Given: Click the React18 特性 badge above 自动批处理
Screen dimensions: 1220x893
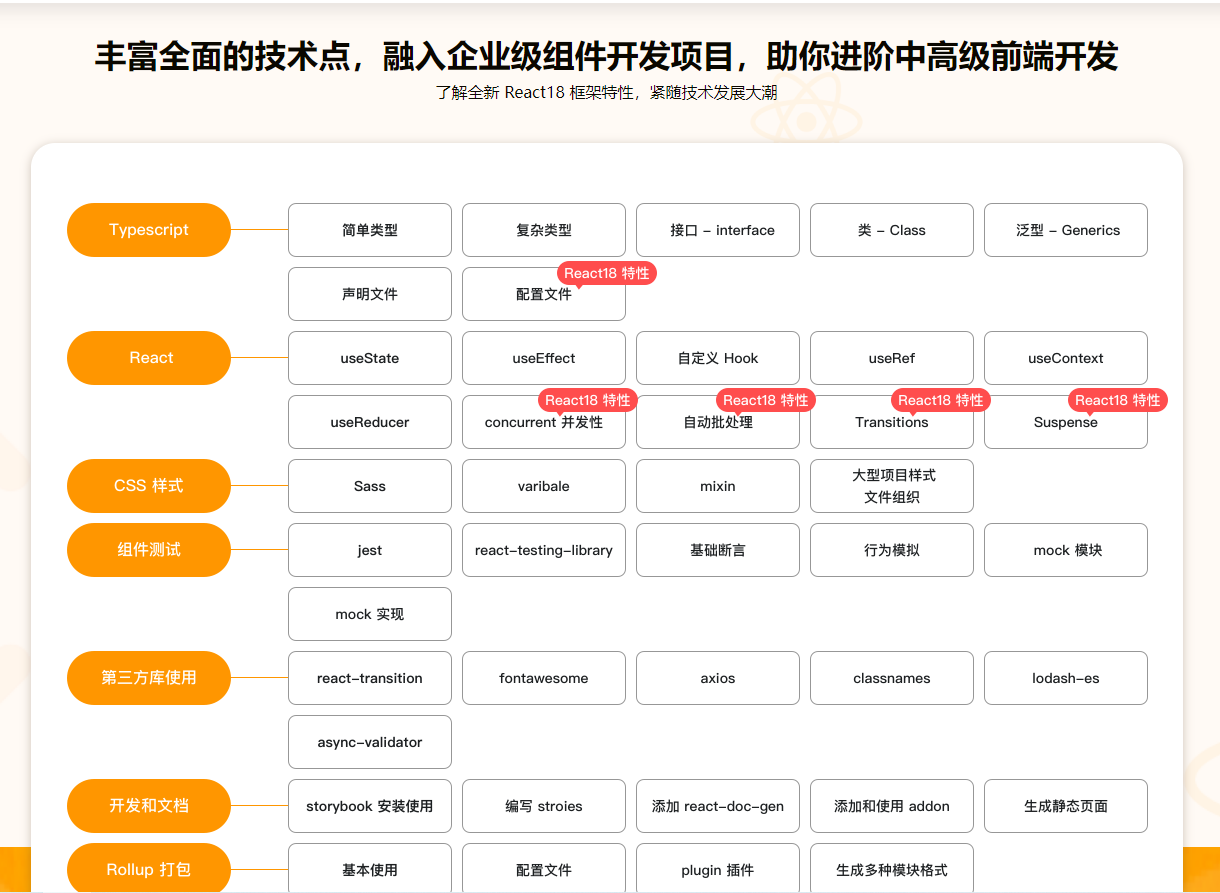Looking at the screenshot, I should pyautogui.click(x=766, y=400).
